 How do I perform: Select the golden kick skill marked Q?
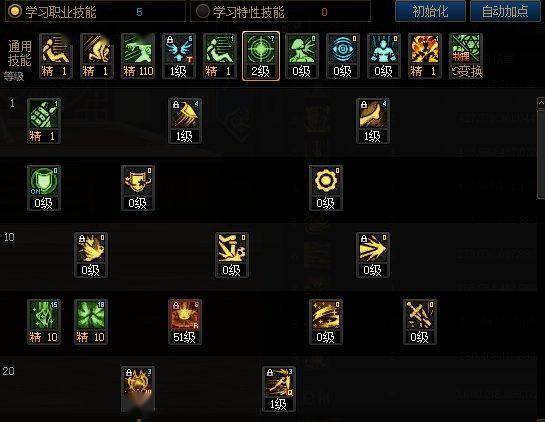[279, 389]
